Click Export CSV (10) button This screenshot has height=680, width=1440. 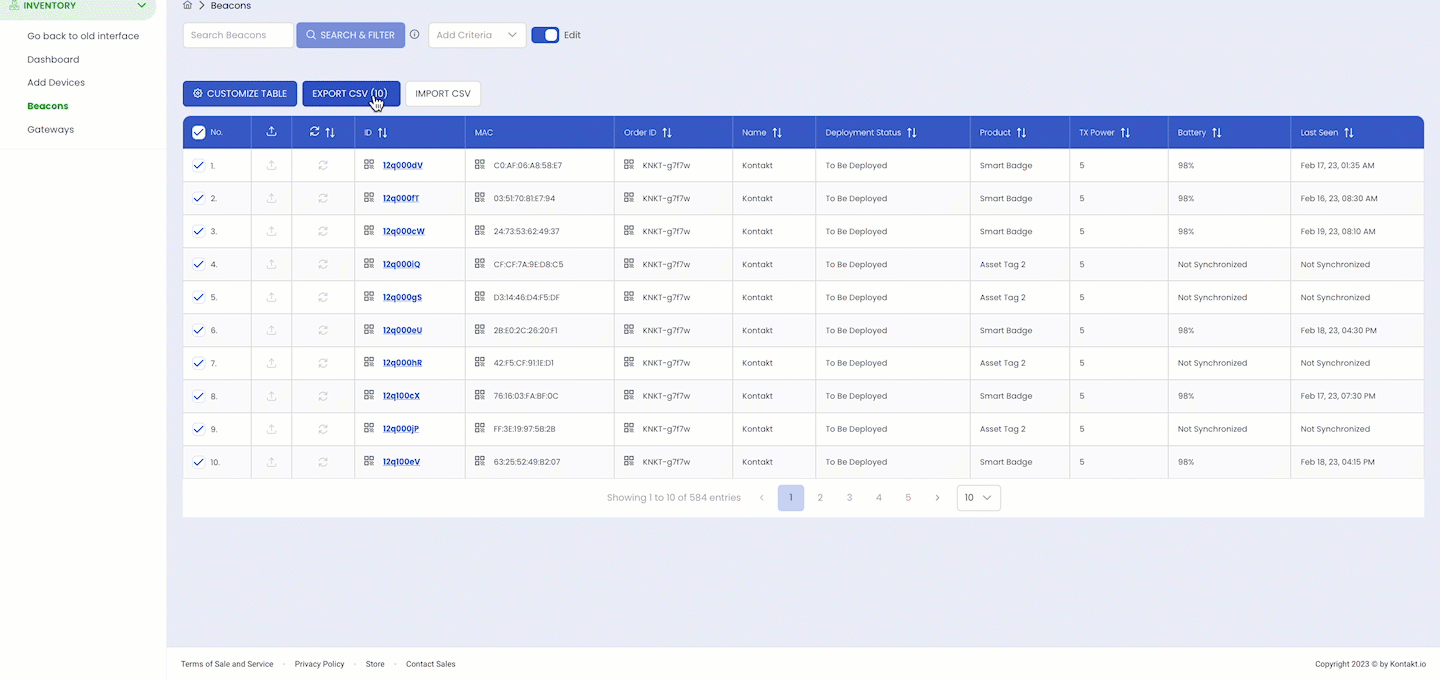tap(351, 94)
